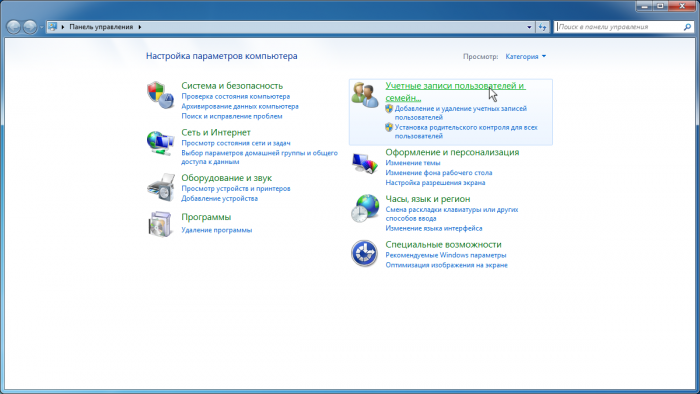This screenshot has width=700, height=394.
Task: Click the refresh button in address bar
Action: (x=542, y=27)
